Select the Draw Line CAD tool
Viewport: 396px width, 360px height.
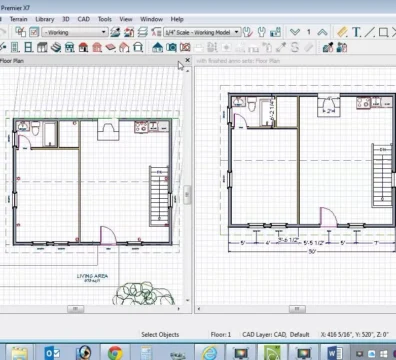pyautogui.click(x=370, y=32)
